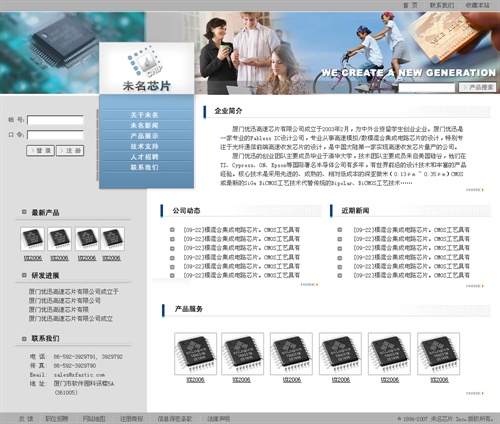Screen dimensions: 500x424
Task: Open 人才招聘 in the blue menu
Action: coord(144,157)
